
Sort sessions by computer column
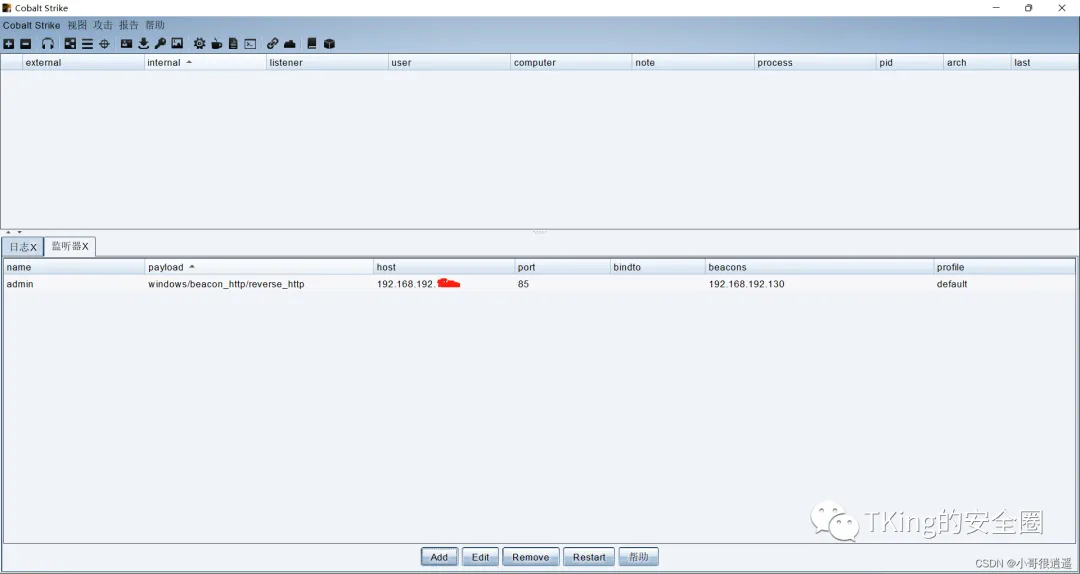pos(571,62)
